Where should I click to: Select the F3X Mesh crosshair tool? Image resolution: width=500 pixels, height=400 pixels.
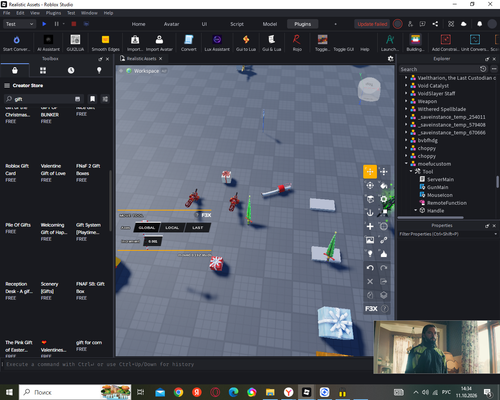tap(384, 227)
